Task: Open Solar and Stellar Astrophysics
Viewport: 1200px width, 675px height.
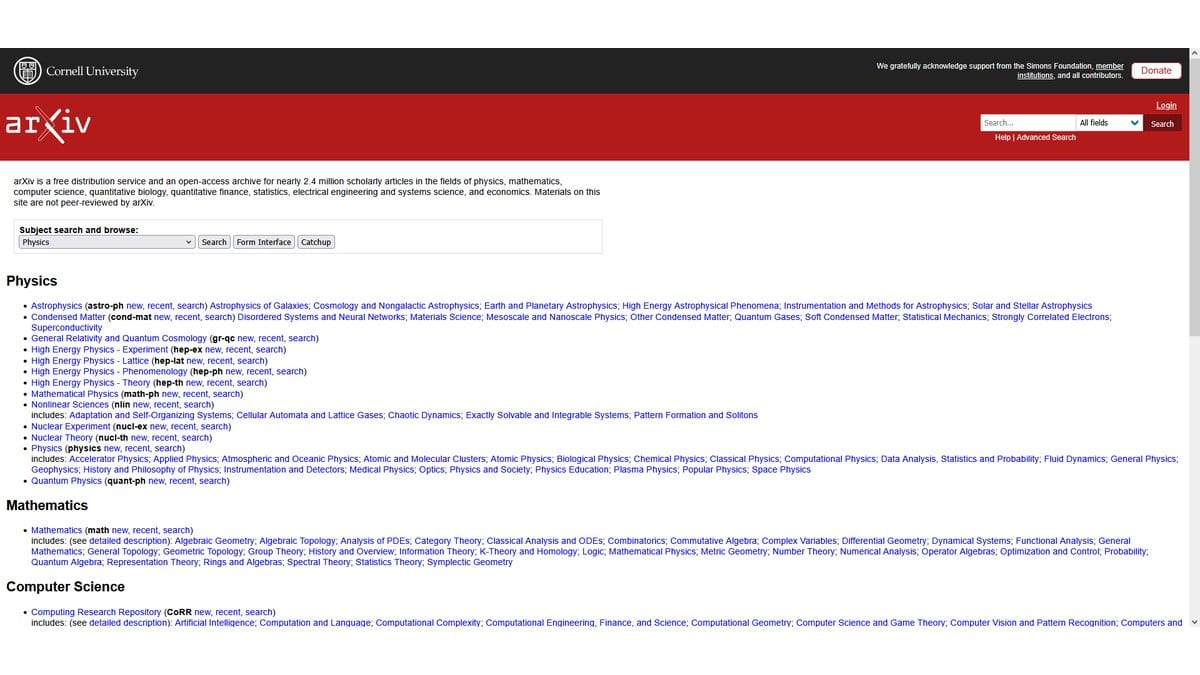Action: click(x=1032, y=306)
